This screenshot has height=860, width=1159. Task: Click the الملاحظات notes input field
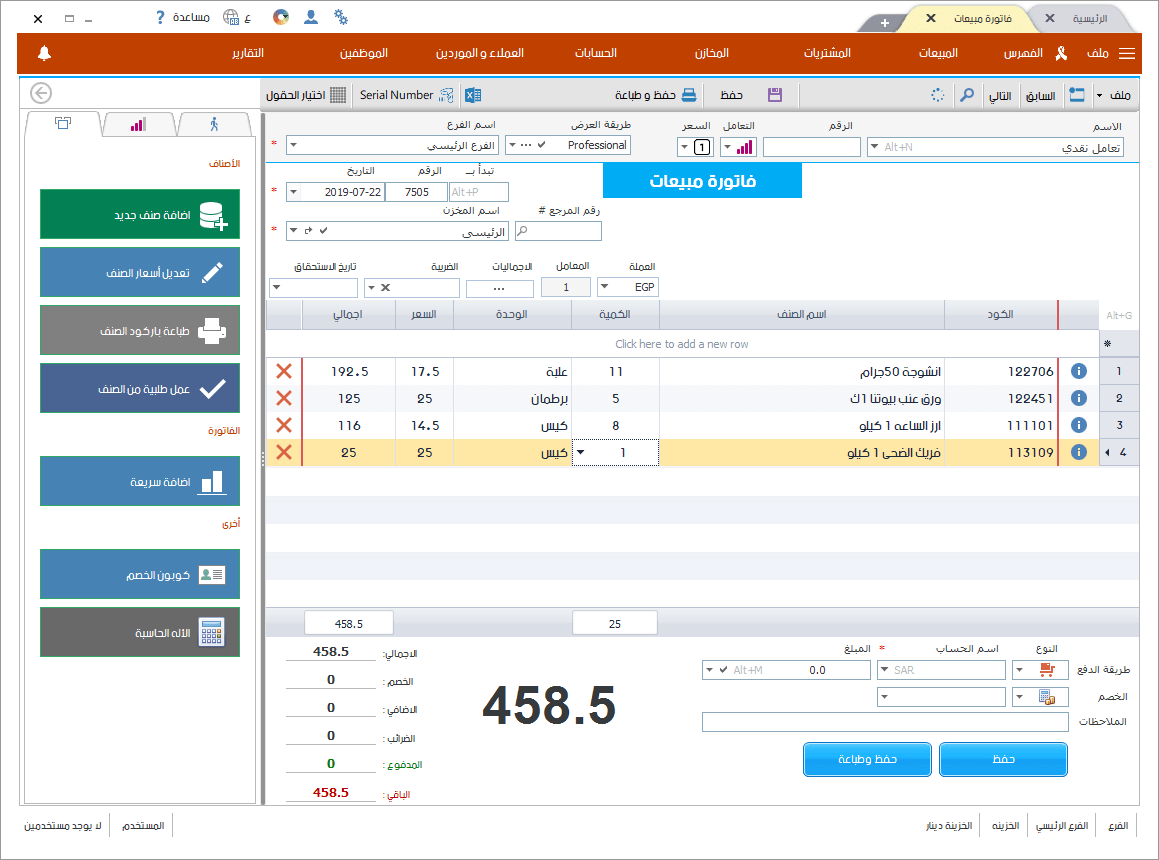point(886,722)
